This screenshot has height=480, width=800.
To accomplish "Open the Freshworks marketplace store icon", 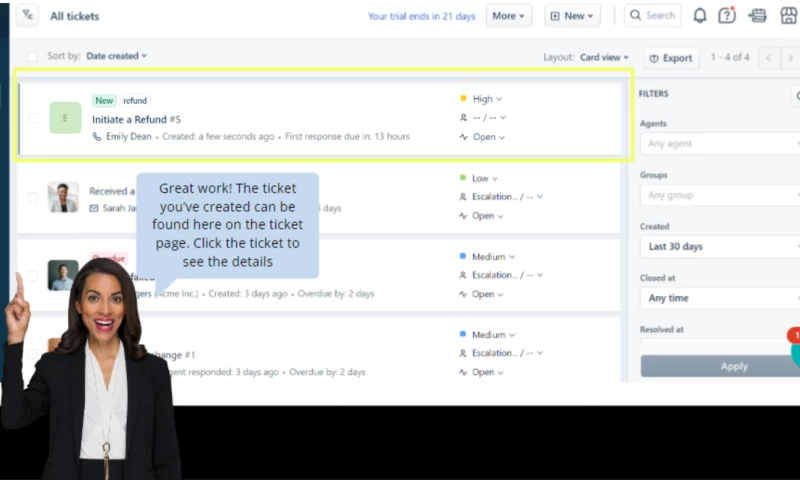I will 787,16.
